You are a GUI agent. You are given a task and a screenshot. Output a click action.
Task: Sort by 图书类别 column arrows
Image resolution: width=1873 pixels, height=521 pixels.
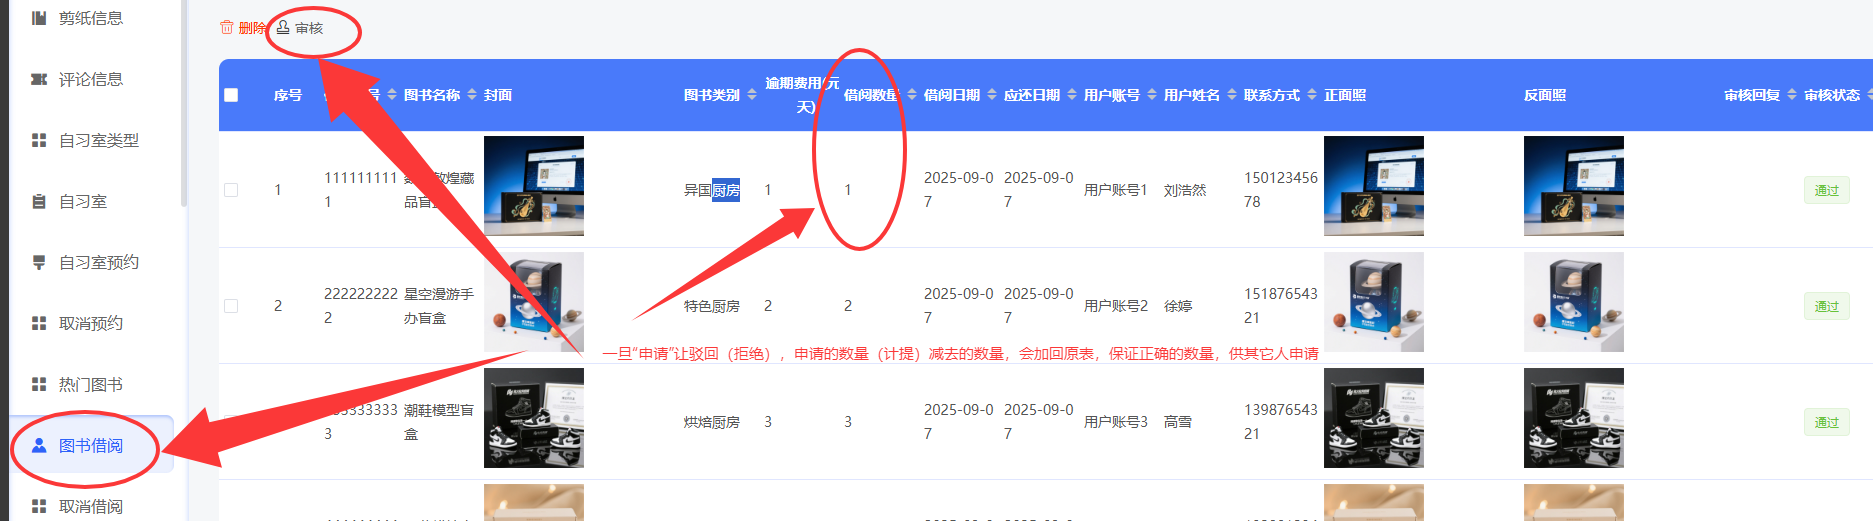pos(752,95)
